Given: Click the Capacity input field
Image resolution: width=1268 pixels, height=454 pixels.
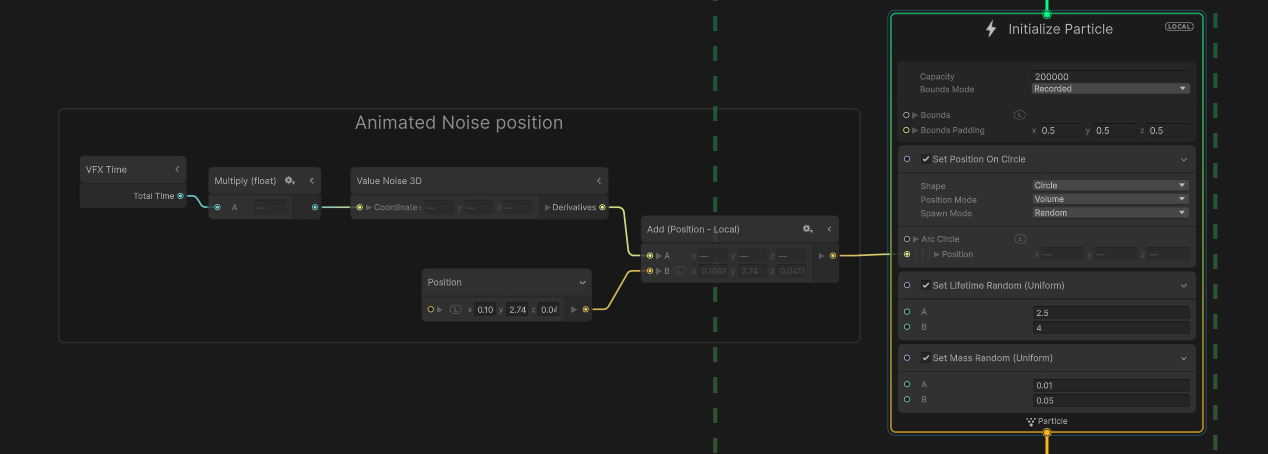Looking at the screenshot, I should point(1110,76).
